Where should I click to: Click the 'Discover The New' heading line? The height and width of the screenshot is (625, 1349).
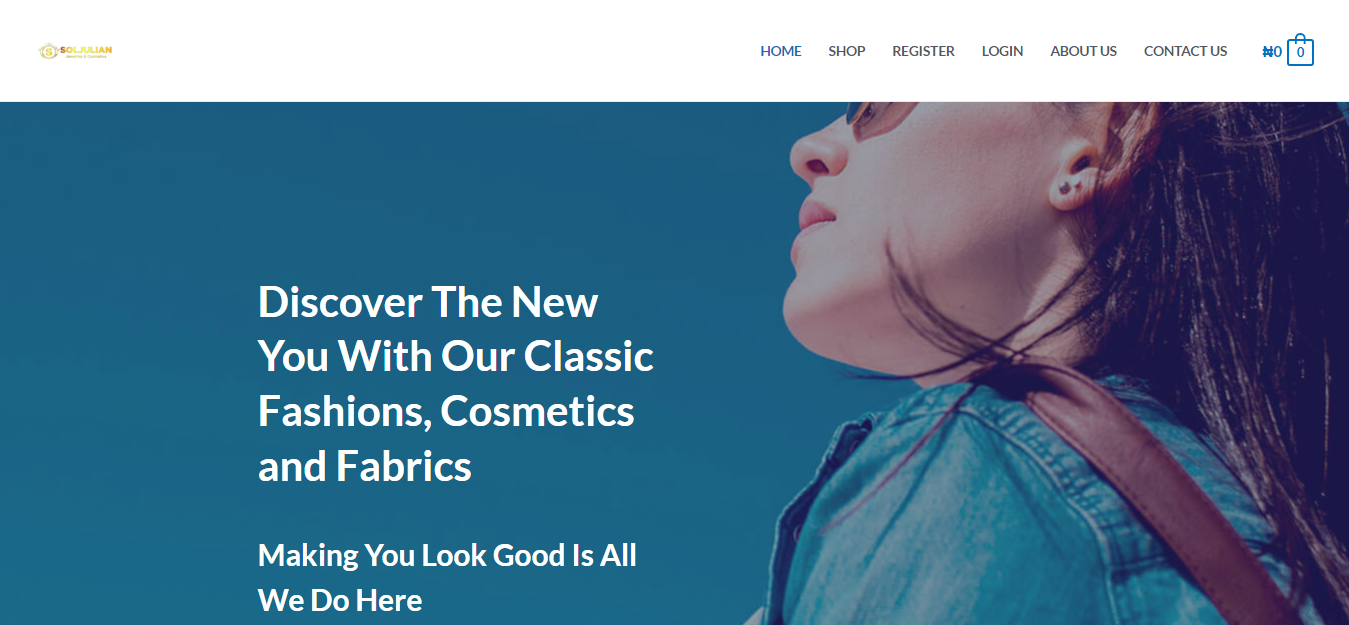pos(428,302)
